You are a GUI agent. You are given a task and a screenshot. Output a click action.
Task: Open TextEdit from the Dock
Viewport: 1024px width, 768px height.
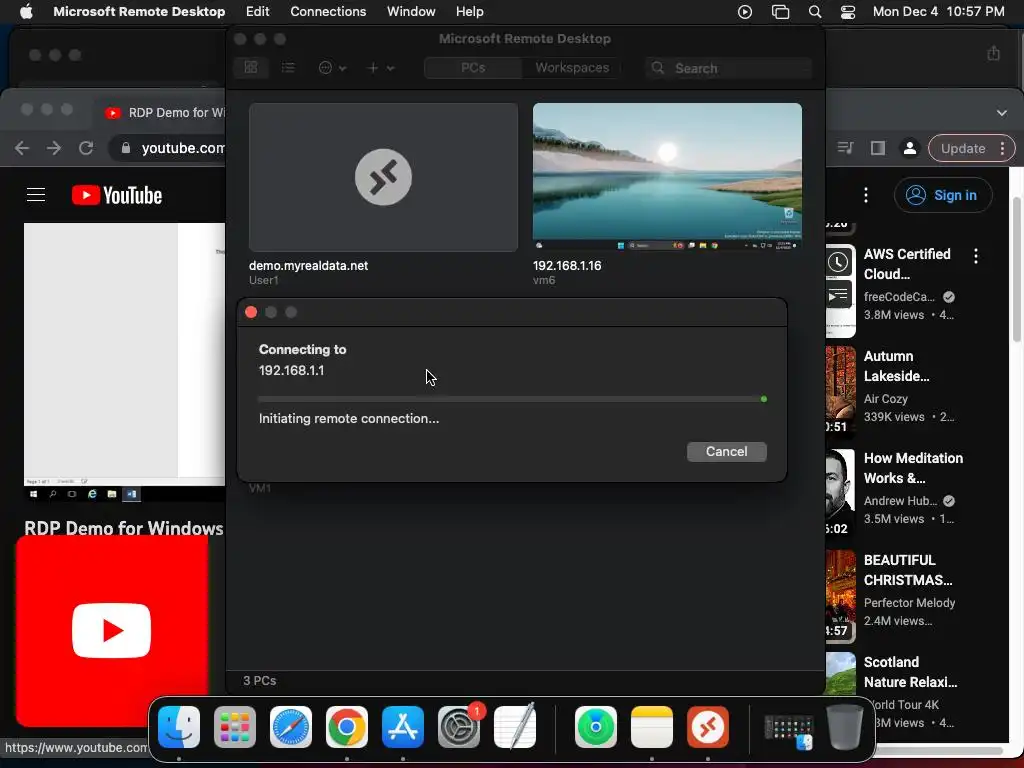[x=515, y=726]
